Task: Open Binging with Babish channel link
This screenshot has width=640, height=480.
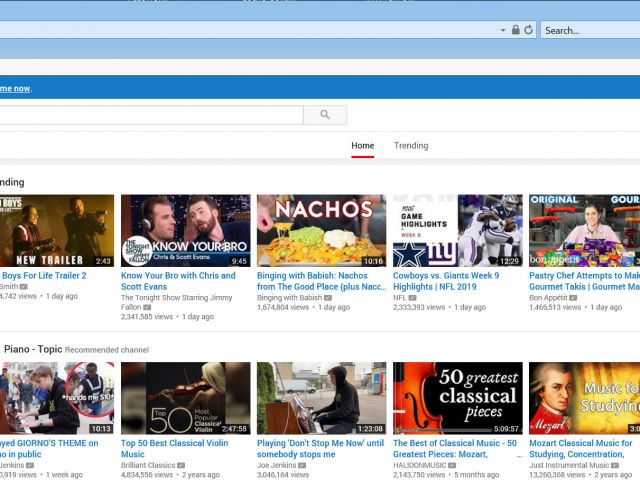Action: click(x=289, y=298)
